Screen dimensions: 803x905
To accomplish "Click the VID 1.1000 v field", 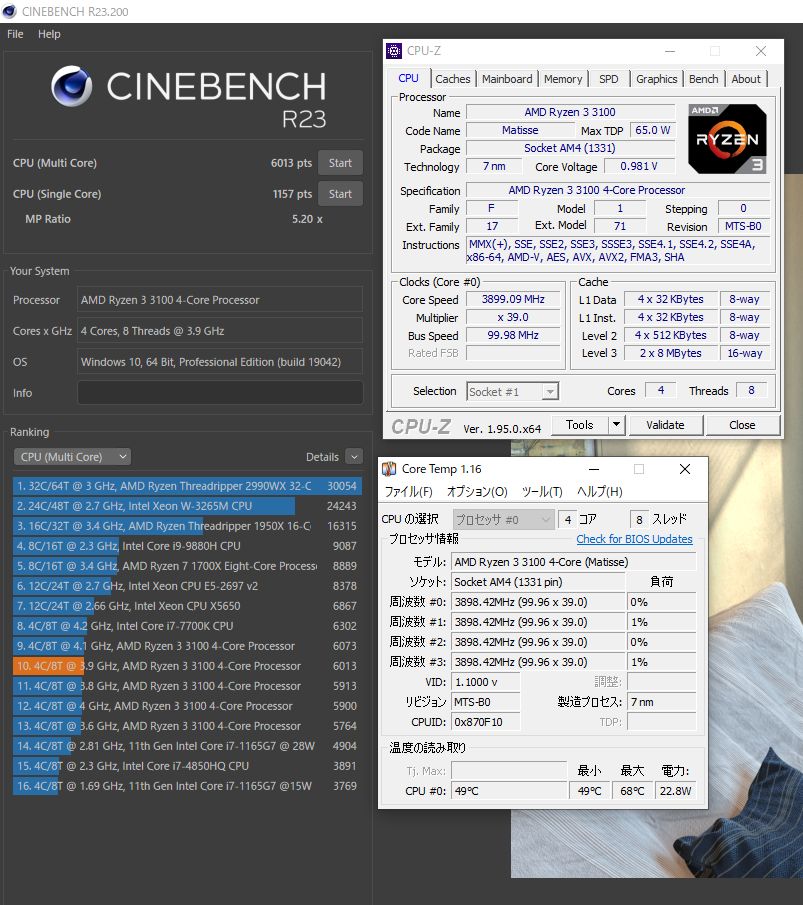I will 485,682.
